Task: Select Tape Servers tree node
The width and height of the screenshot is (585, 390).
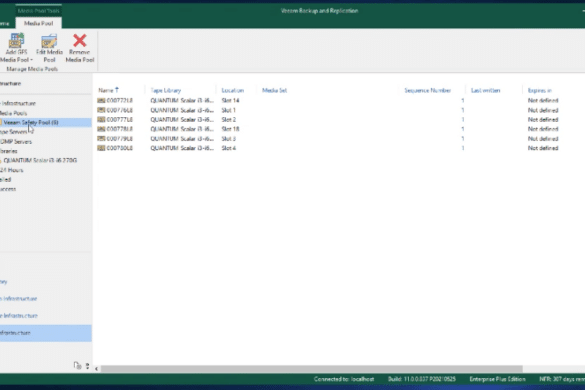Action: point(14,132)
